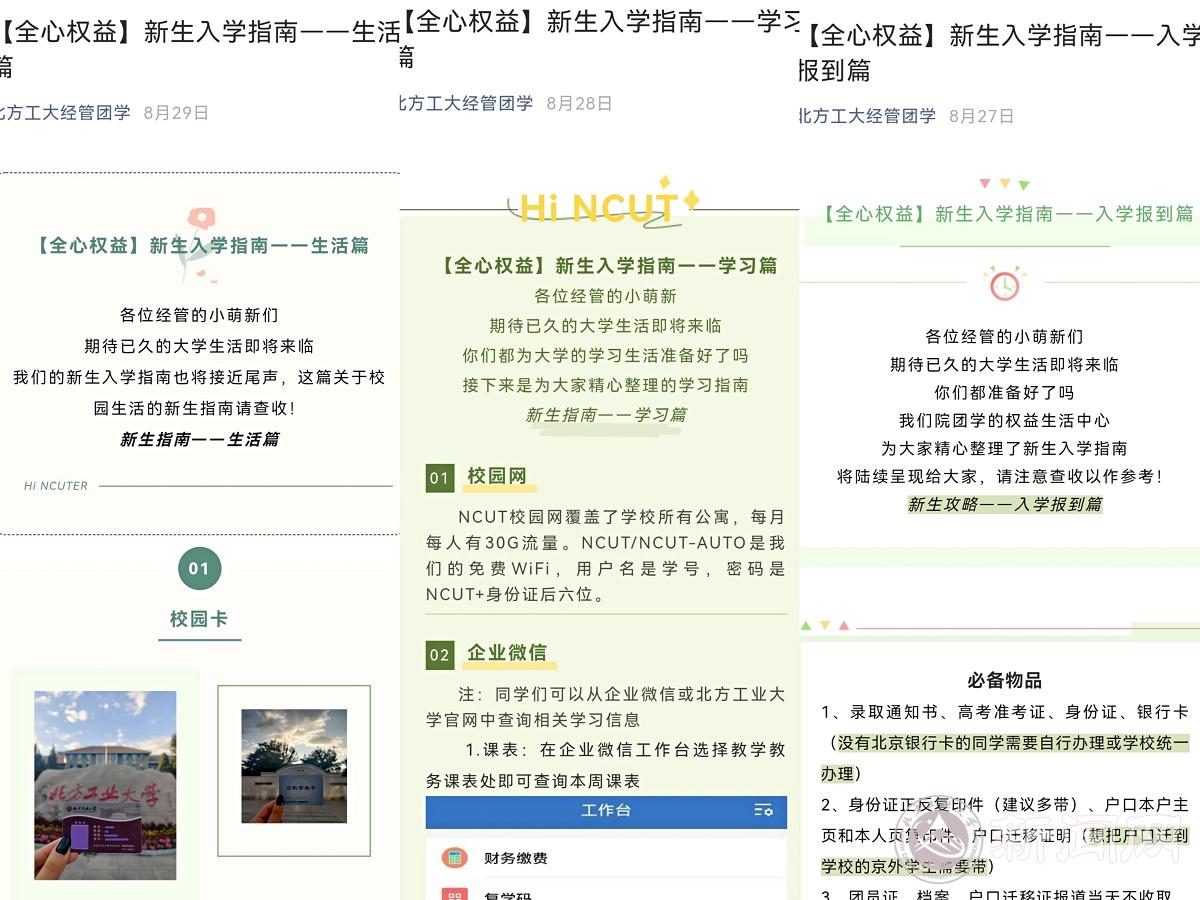Image resolution: width=1200 pixels, height=900 pixels.
Task: Open 北方工大经管团学 account dated 8月29日
Action: pyautogui.click(x=65, y=113)
